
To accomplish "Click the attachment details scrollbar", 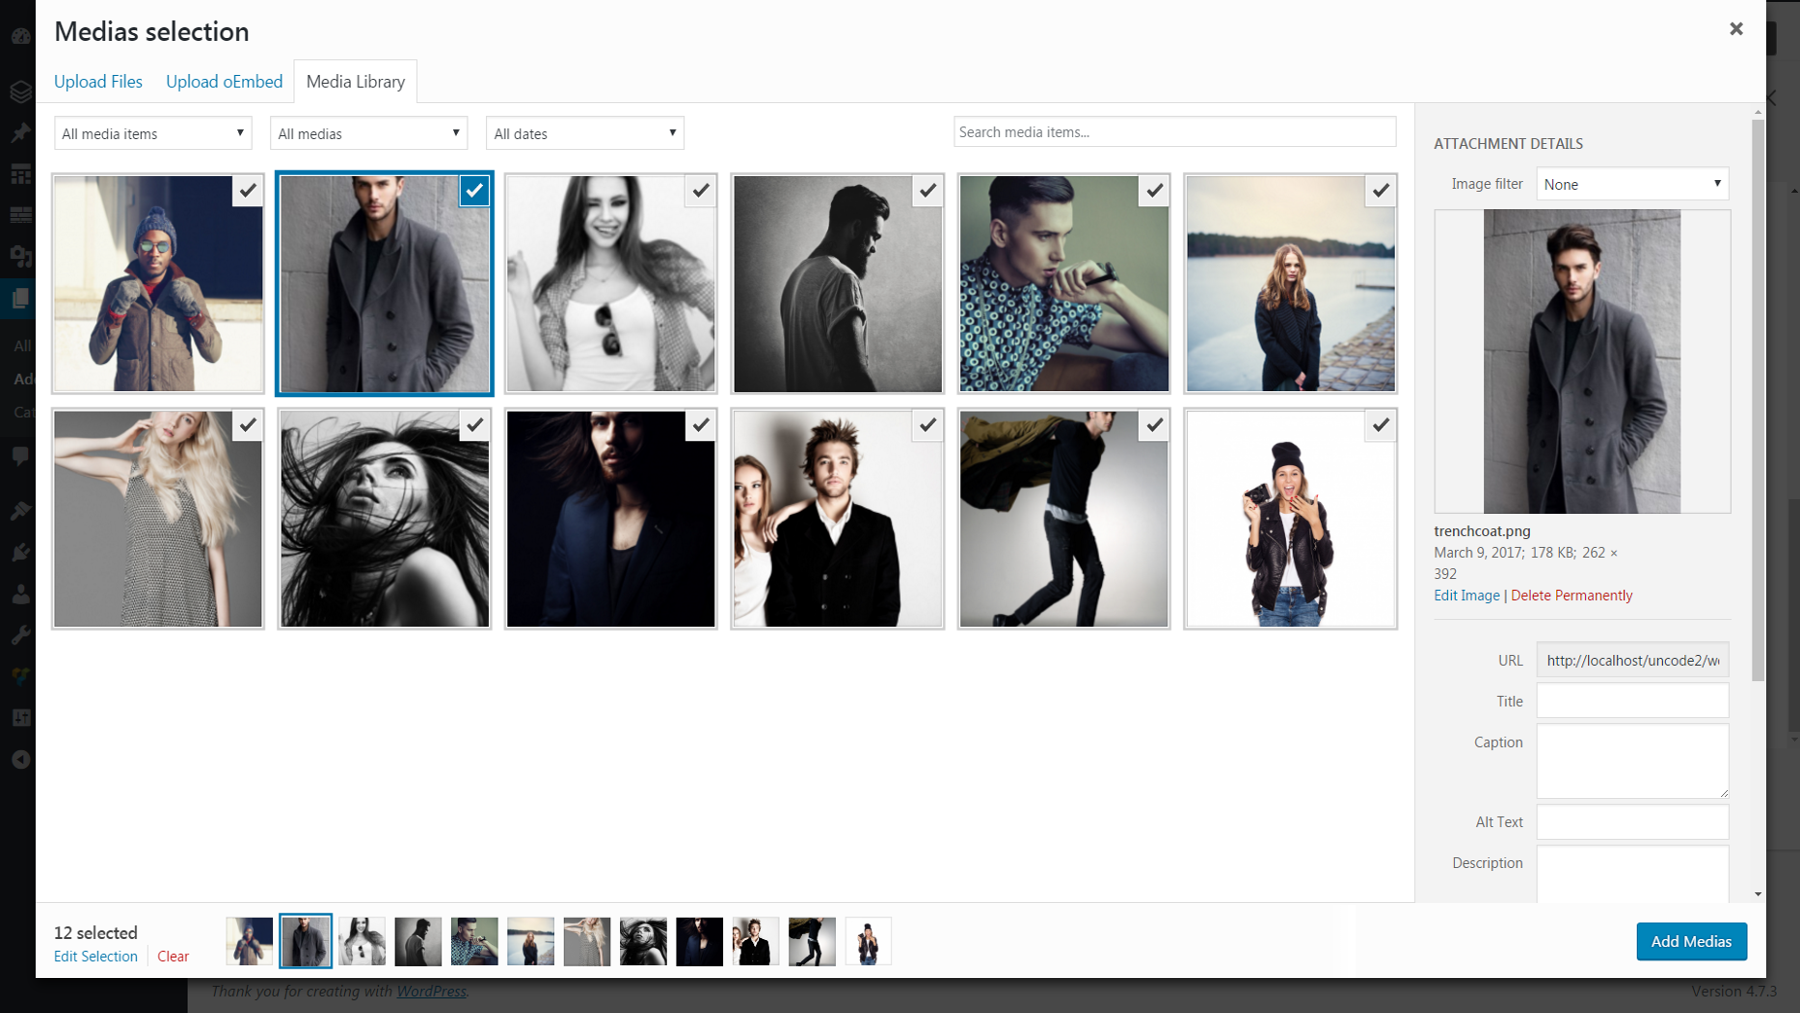I will (1758, 400).
